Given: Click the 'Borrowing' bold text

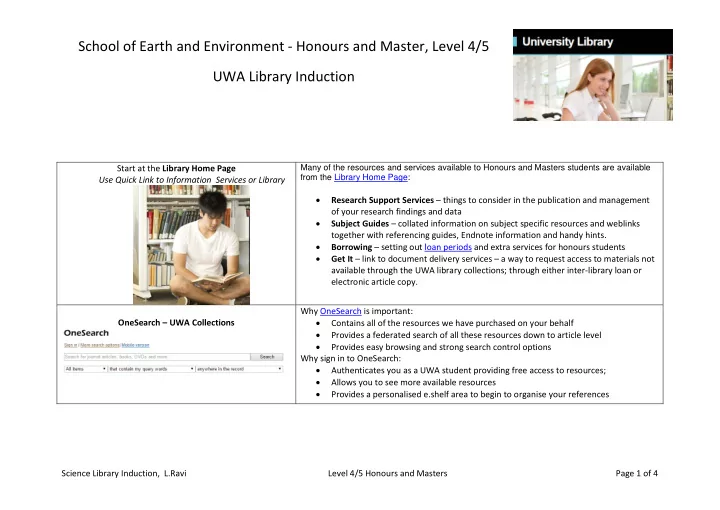Looking at the screenshot, I should [351, 247].
